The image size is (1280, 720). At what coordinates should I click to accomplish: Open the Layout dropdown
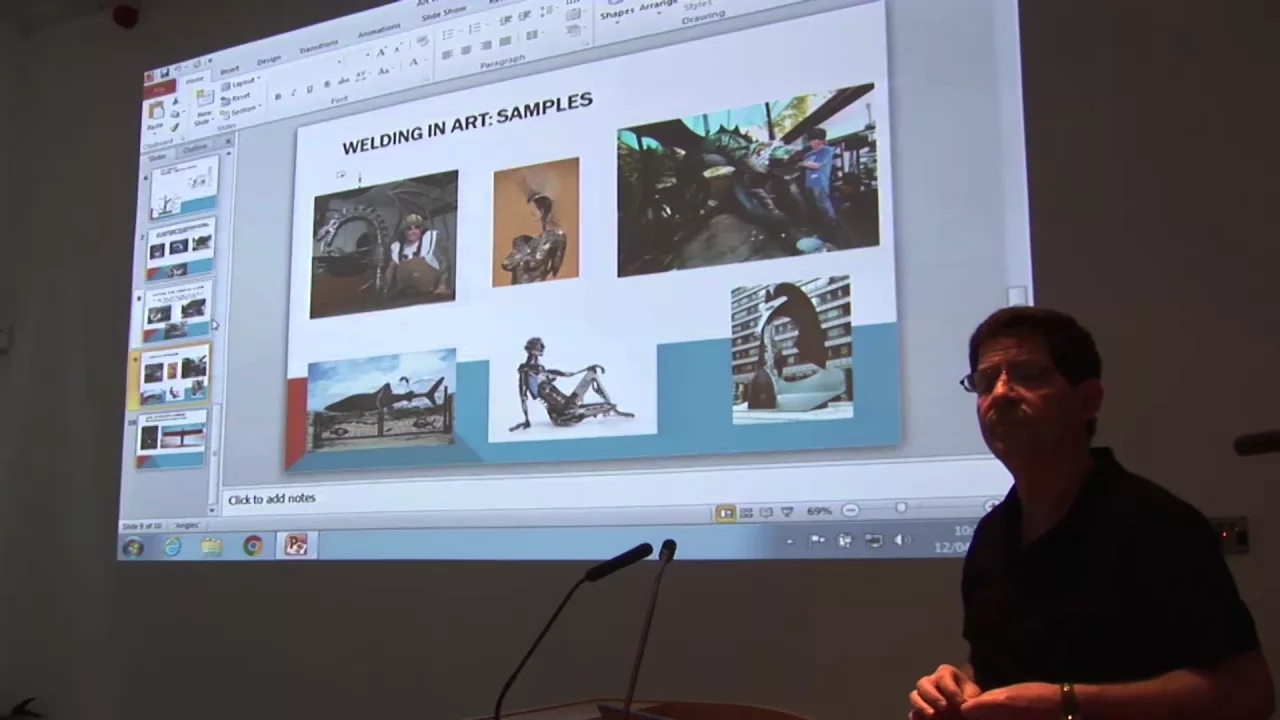point(241,84)
